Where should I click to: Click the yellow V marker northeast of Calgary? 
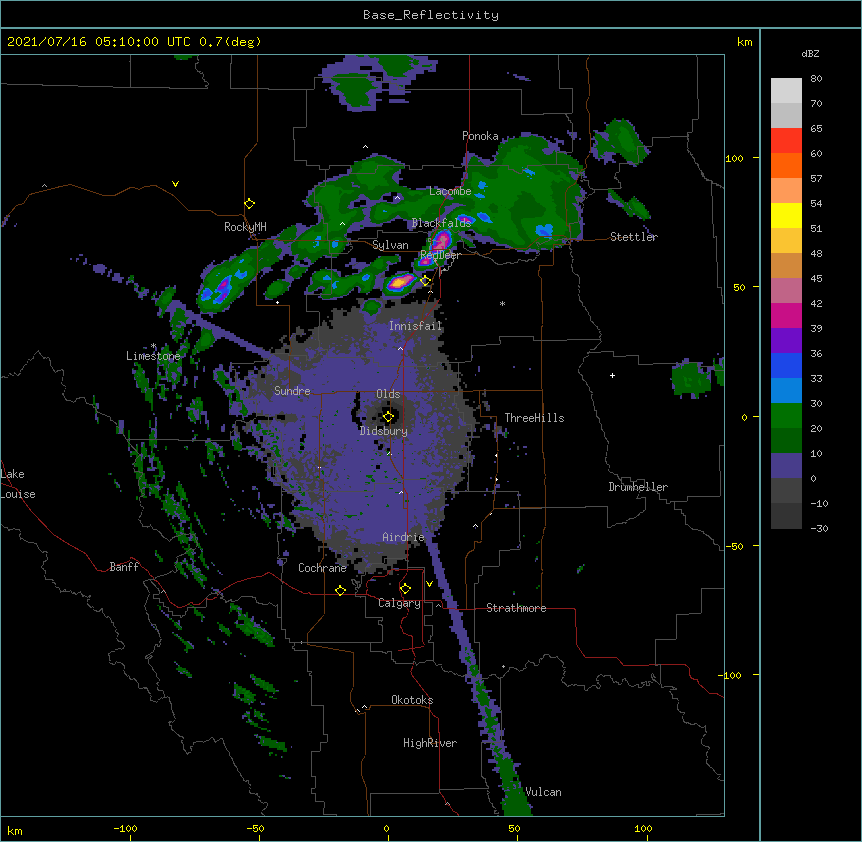tap(429, 584)
